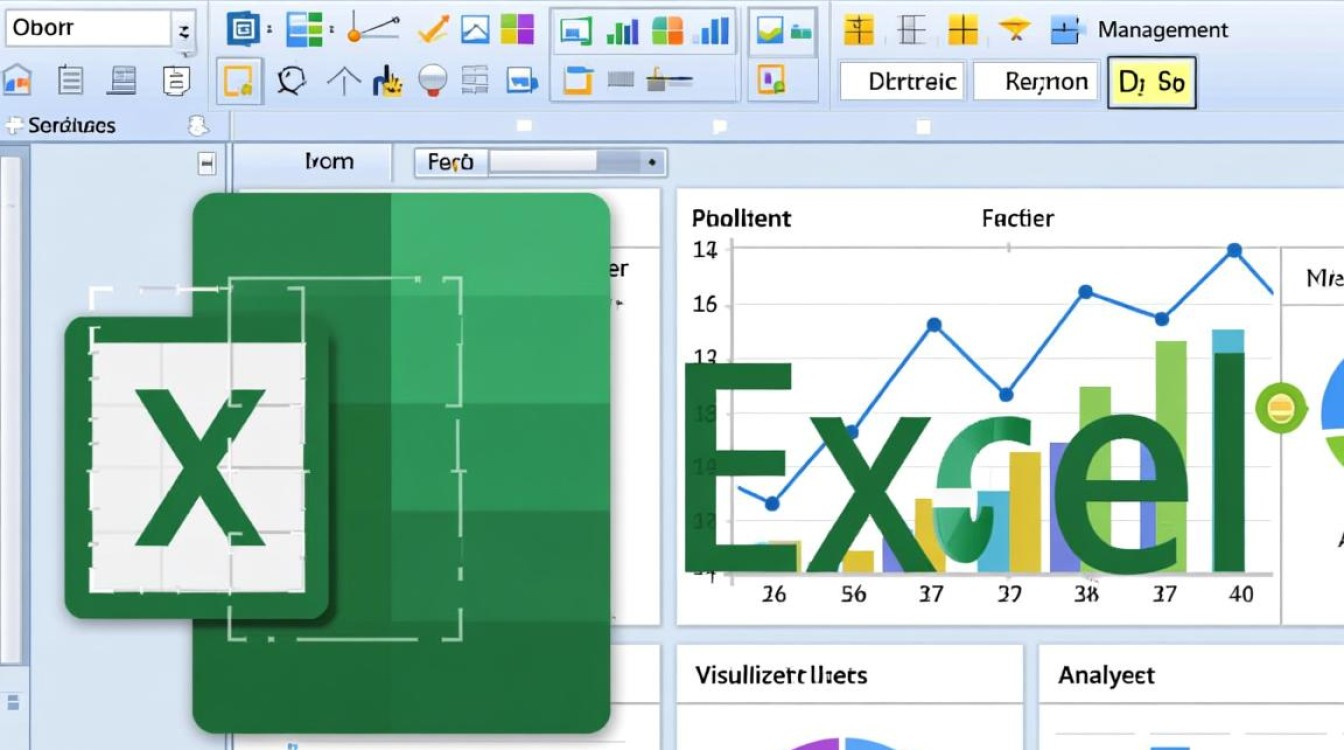Click the note page icon with folded corner

(175, 79)
